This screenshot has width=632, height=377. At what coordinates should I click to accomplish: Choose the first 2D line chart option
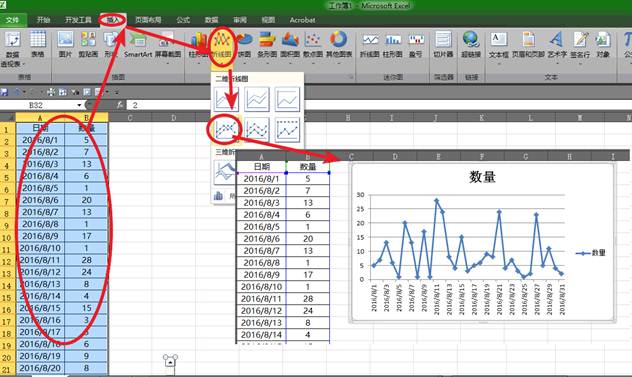[225, 99]
